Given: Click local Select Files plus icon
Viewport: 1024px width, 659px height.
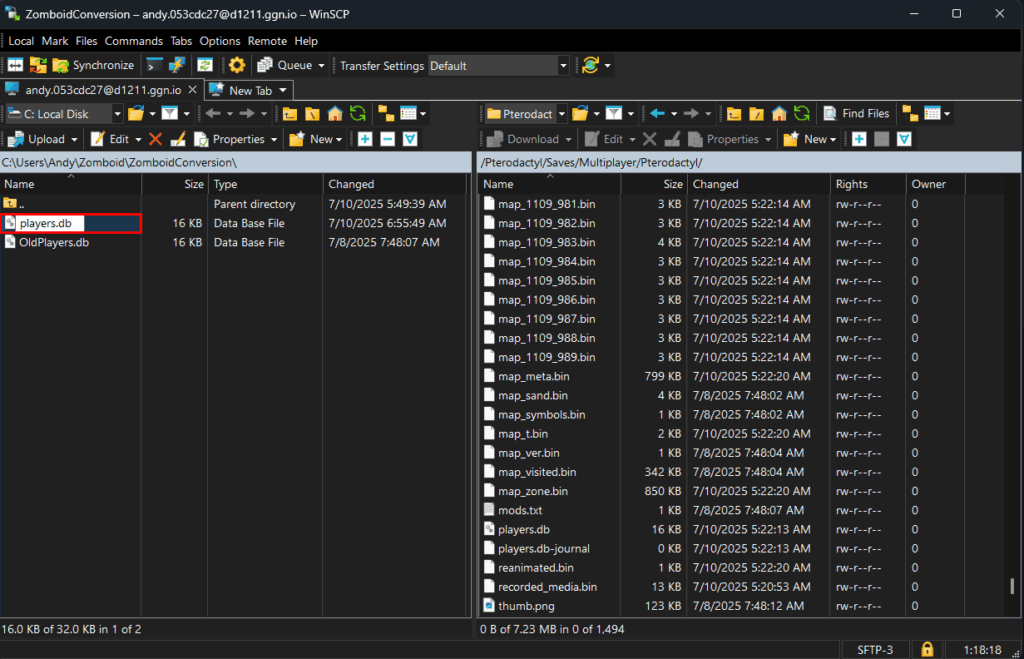Looking at the screenshot, I should point(365,139).
